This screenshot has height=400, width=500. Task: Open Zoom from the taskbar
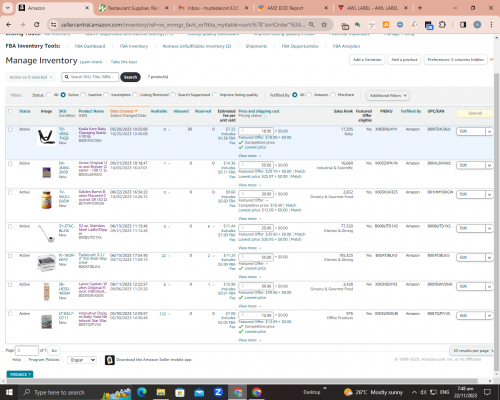click(218, 392)
